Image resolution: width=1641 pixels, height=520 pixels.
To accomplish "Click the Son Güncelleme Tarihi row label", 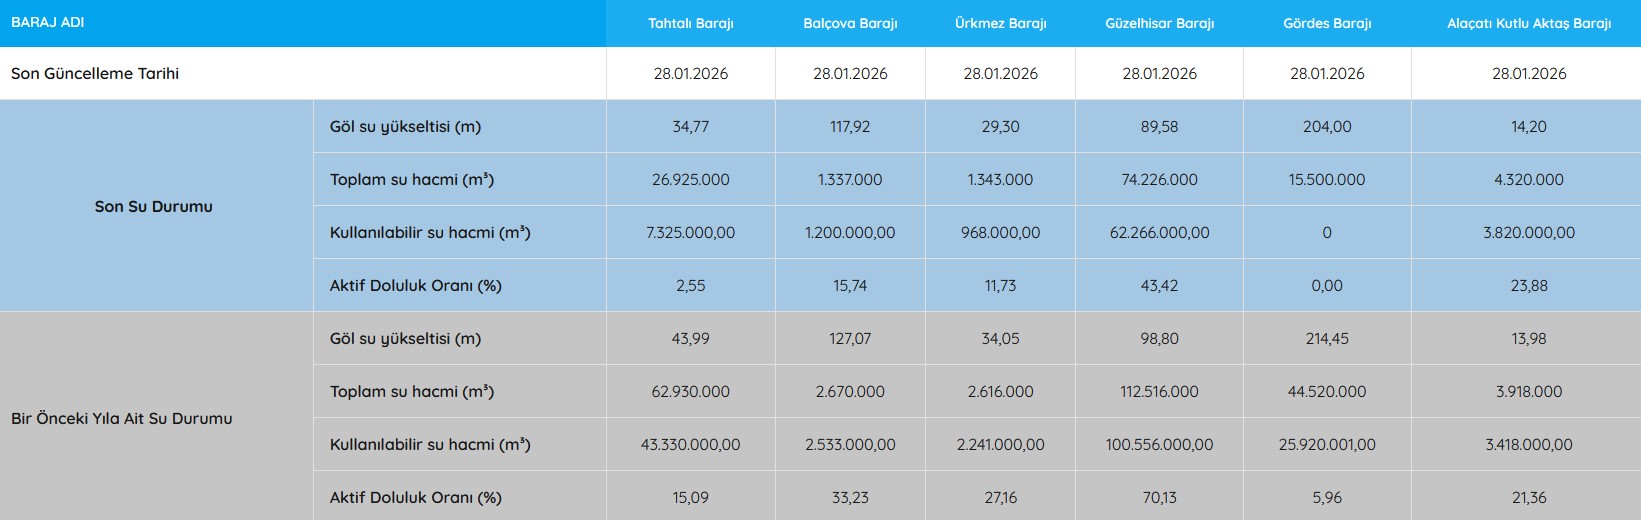I will pos(95,73).
